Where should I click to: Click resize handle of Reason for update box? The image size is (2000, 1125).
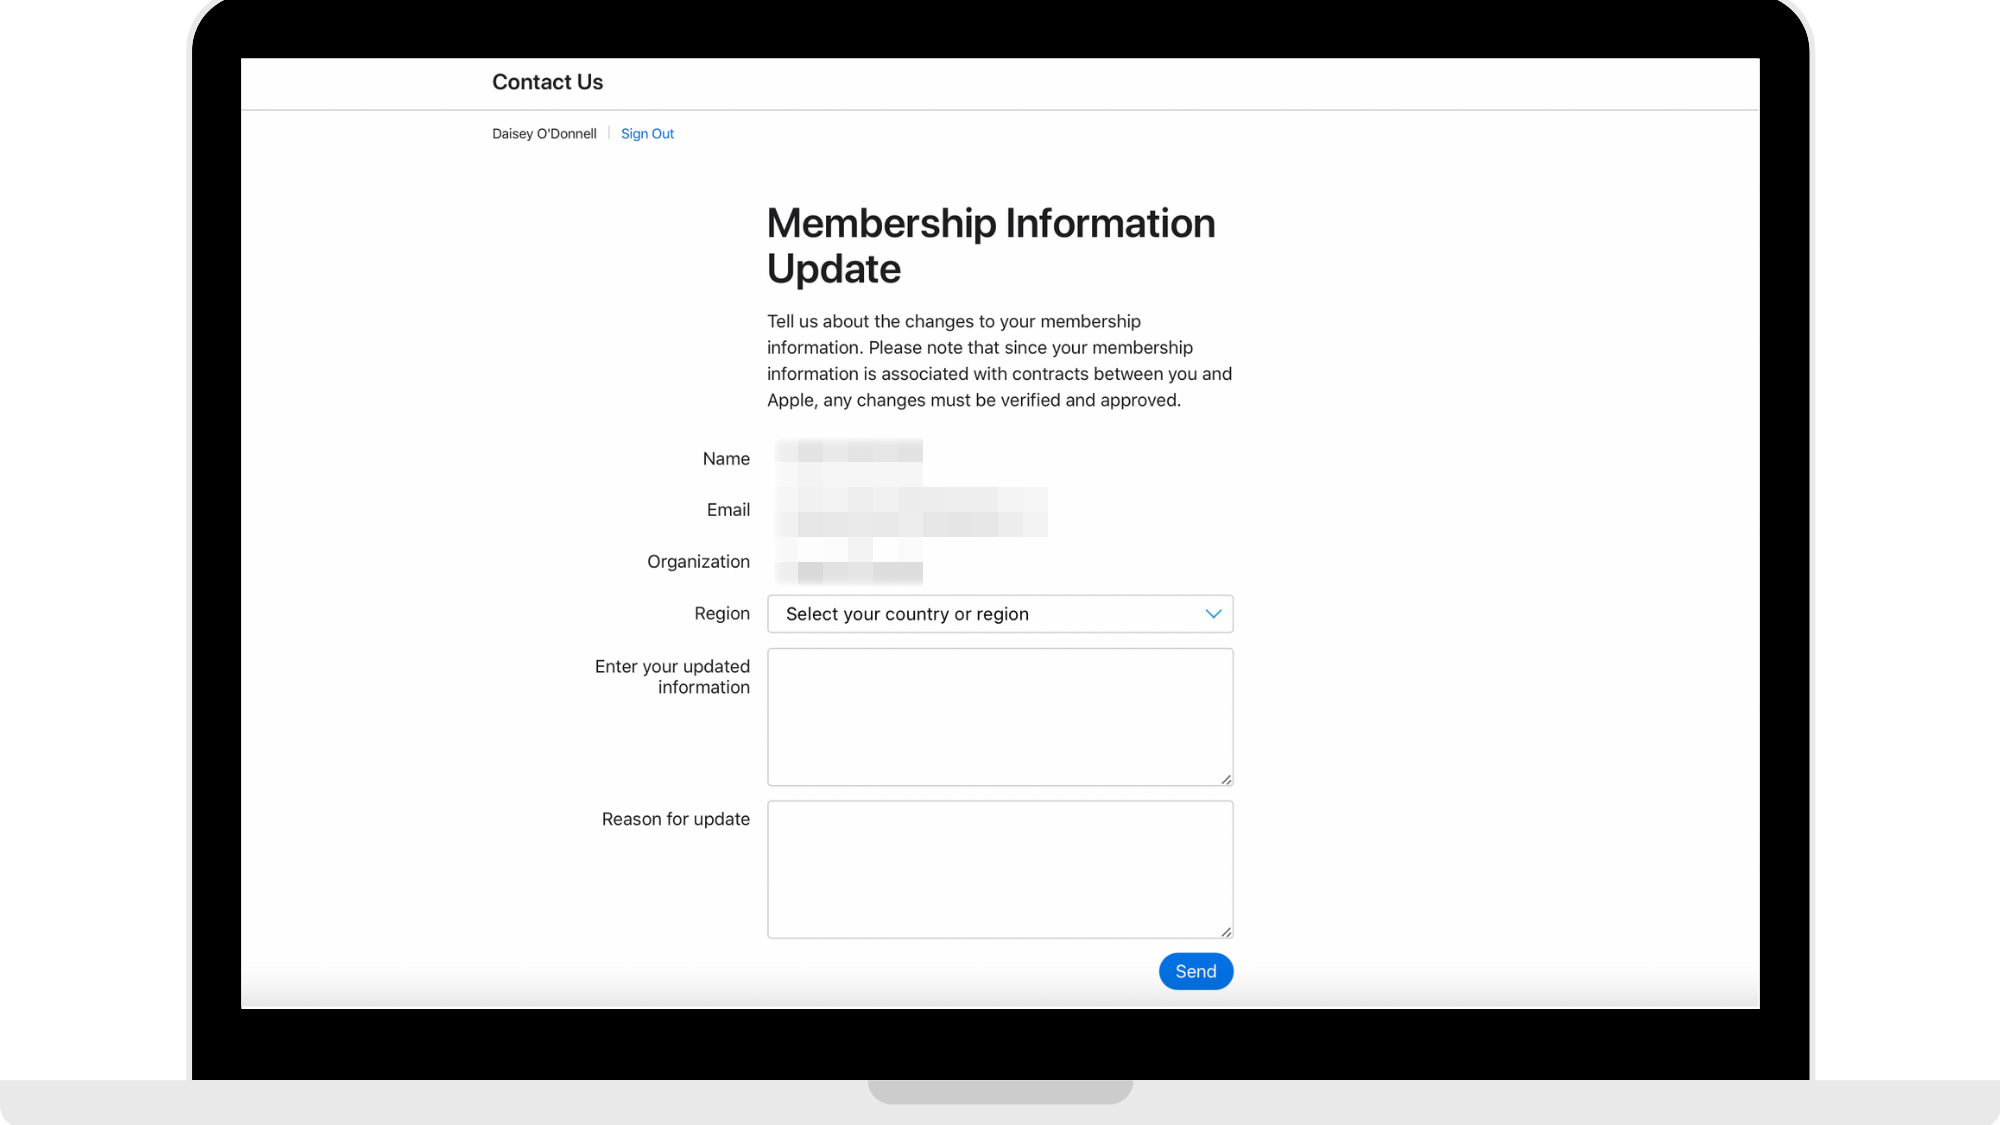1226,932
